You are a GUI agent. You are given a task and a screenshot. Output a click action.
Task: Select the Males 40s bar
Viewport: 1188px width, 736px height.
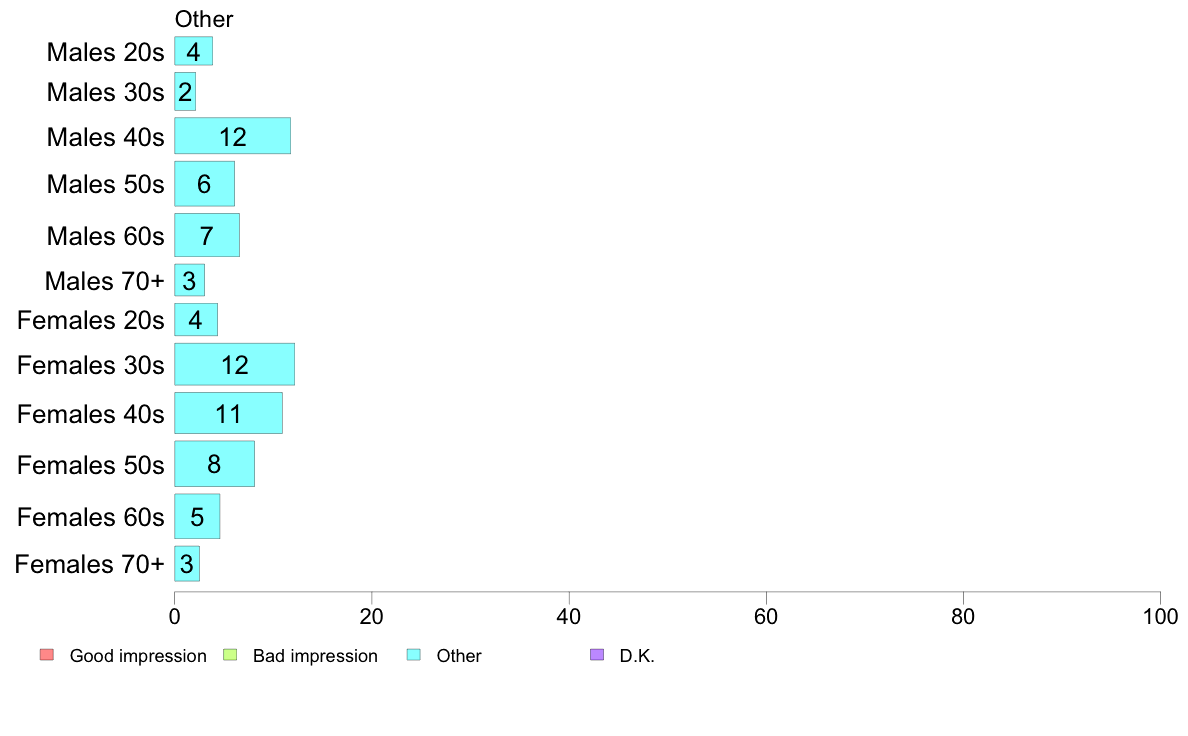(x=232, y=136)
